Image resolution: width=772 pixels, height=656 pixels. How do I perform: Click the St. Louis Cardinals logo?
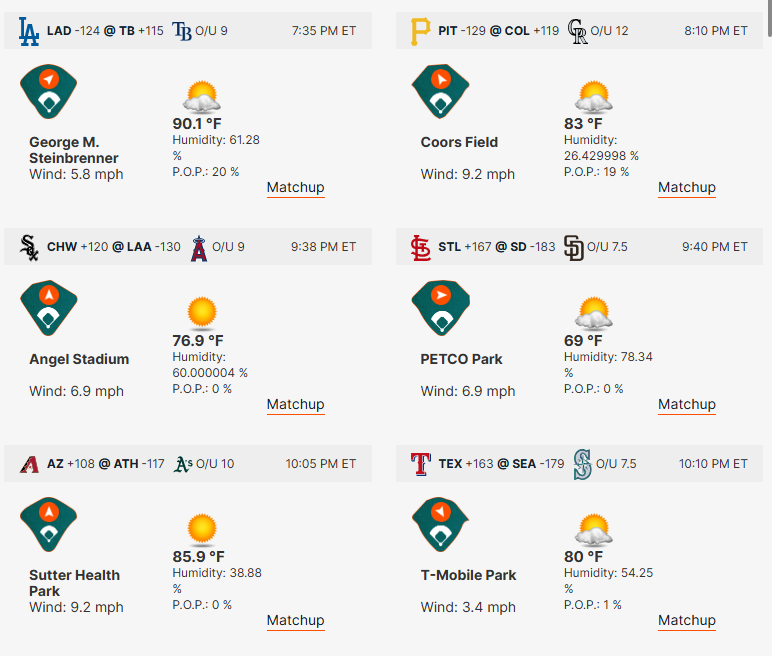click(420, 248)
